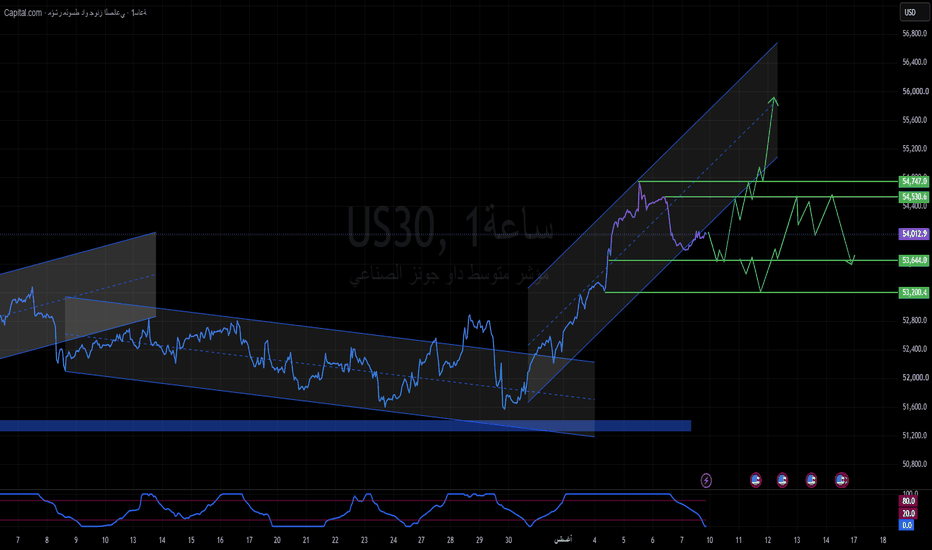Click the 56,000.0 price axis value
This screenshot has height=550, width=932.
915,92
